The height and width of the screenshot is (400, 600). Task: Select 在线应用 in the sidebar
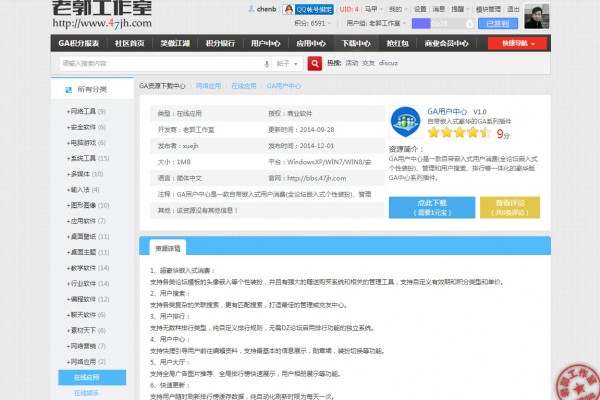coord(87,378)
